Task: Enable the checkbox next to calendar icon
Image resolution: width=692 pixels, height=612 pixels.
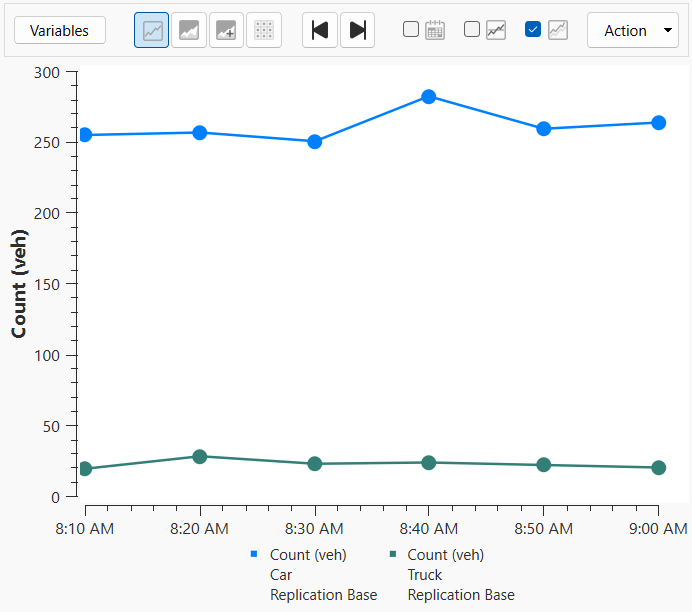Action: pos(411,30)
